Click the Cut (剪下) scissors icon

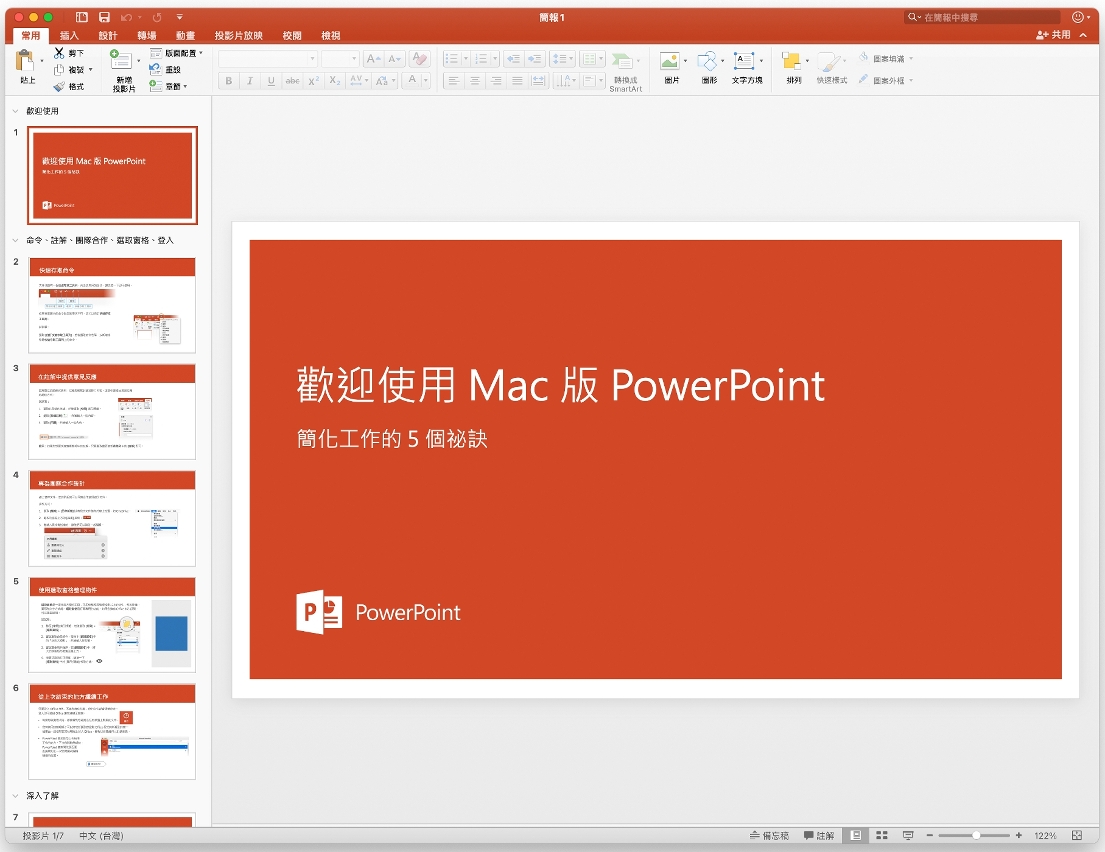(60, 52)
